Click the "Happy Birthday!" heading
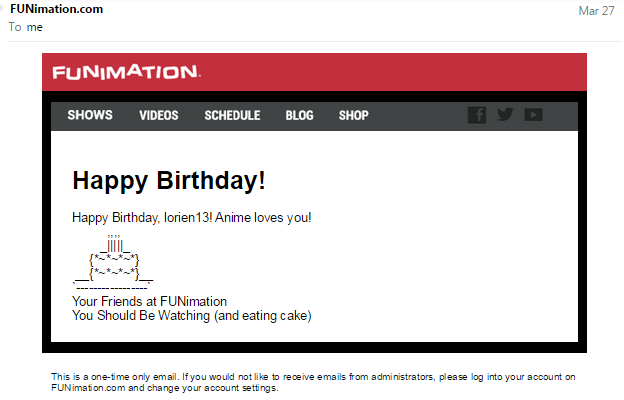 [169, 181]
